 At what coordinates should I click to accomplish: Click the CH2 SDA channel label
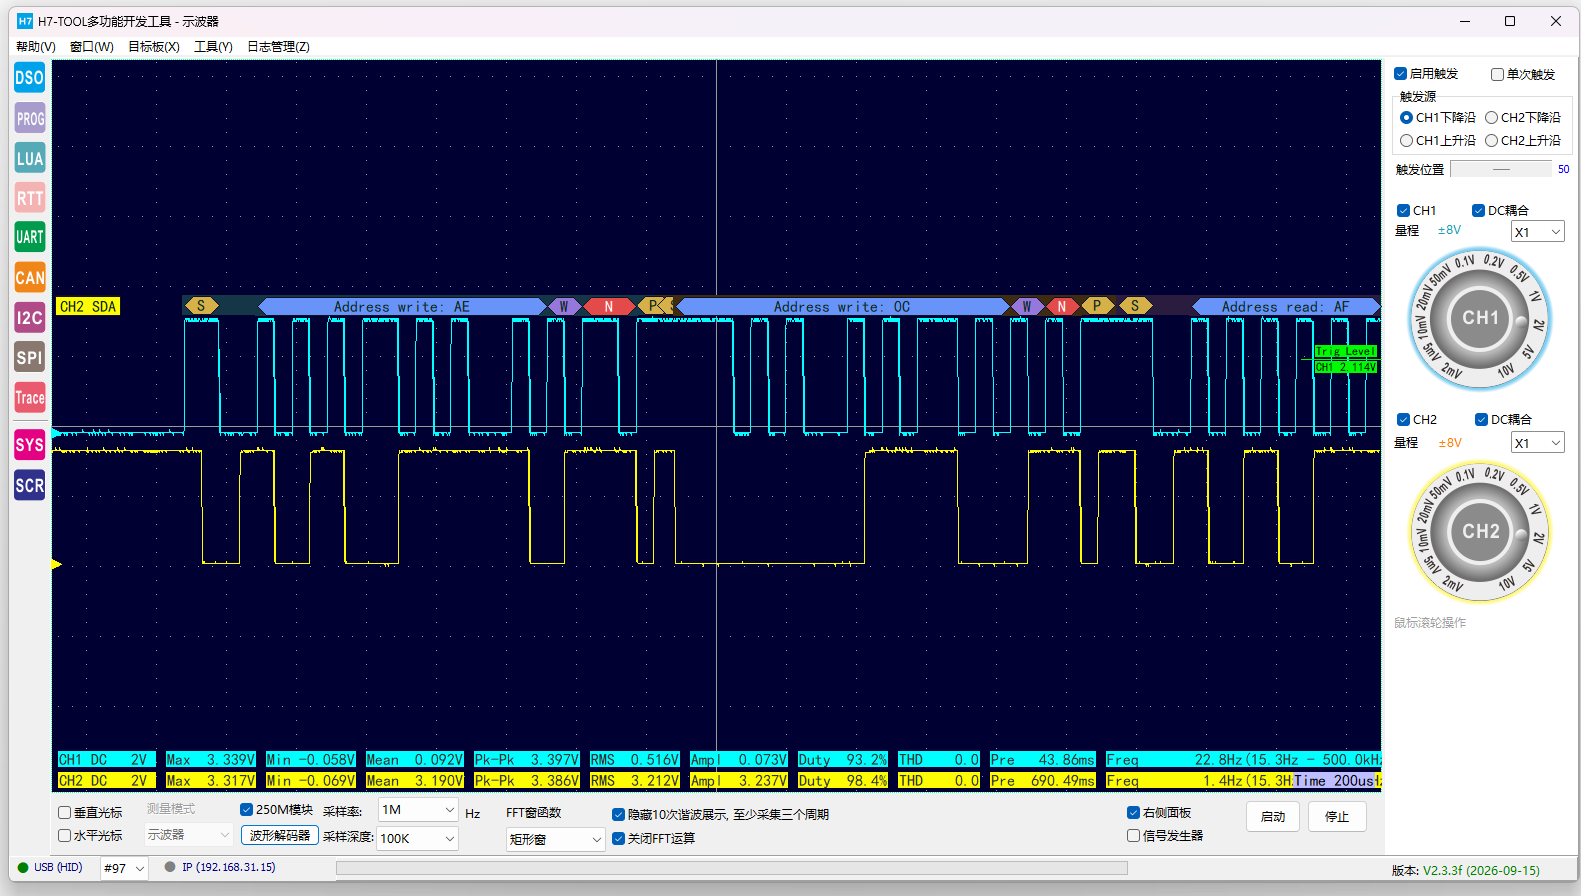[88, 307]
